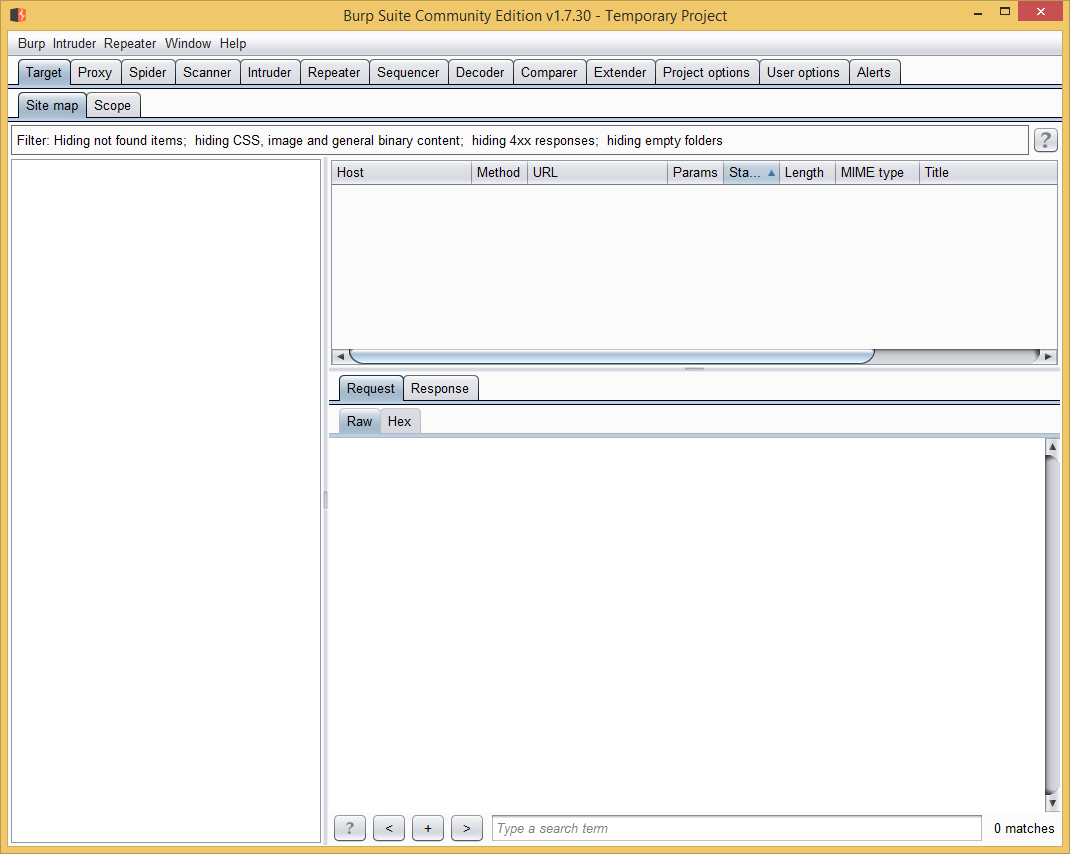This screenshot has width=1070, height=854.
Task: Open the User options tab
Action: [x=802, y=72]
